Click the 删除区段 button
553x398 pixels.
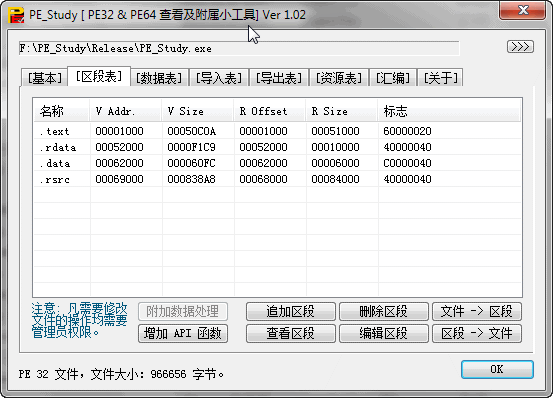[384, 312]
